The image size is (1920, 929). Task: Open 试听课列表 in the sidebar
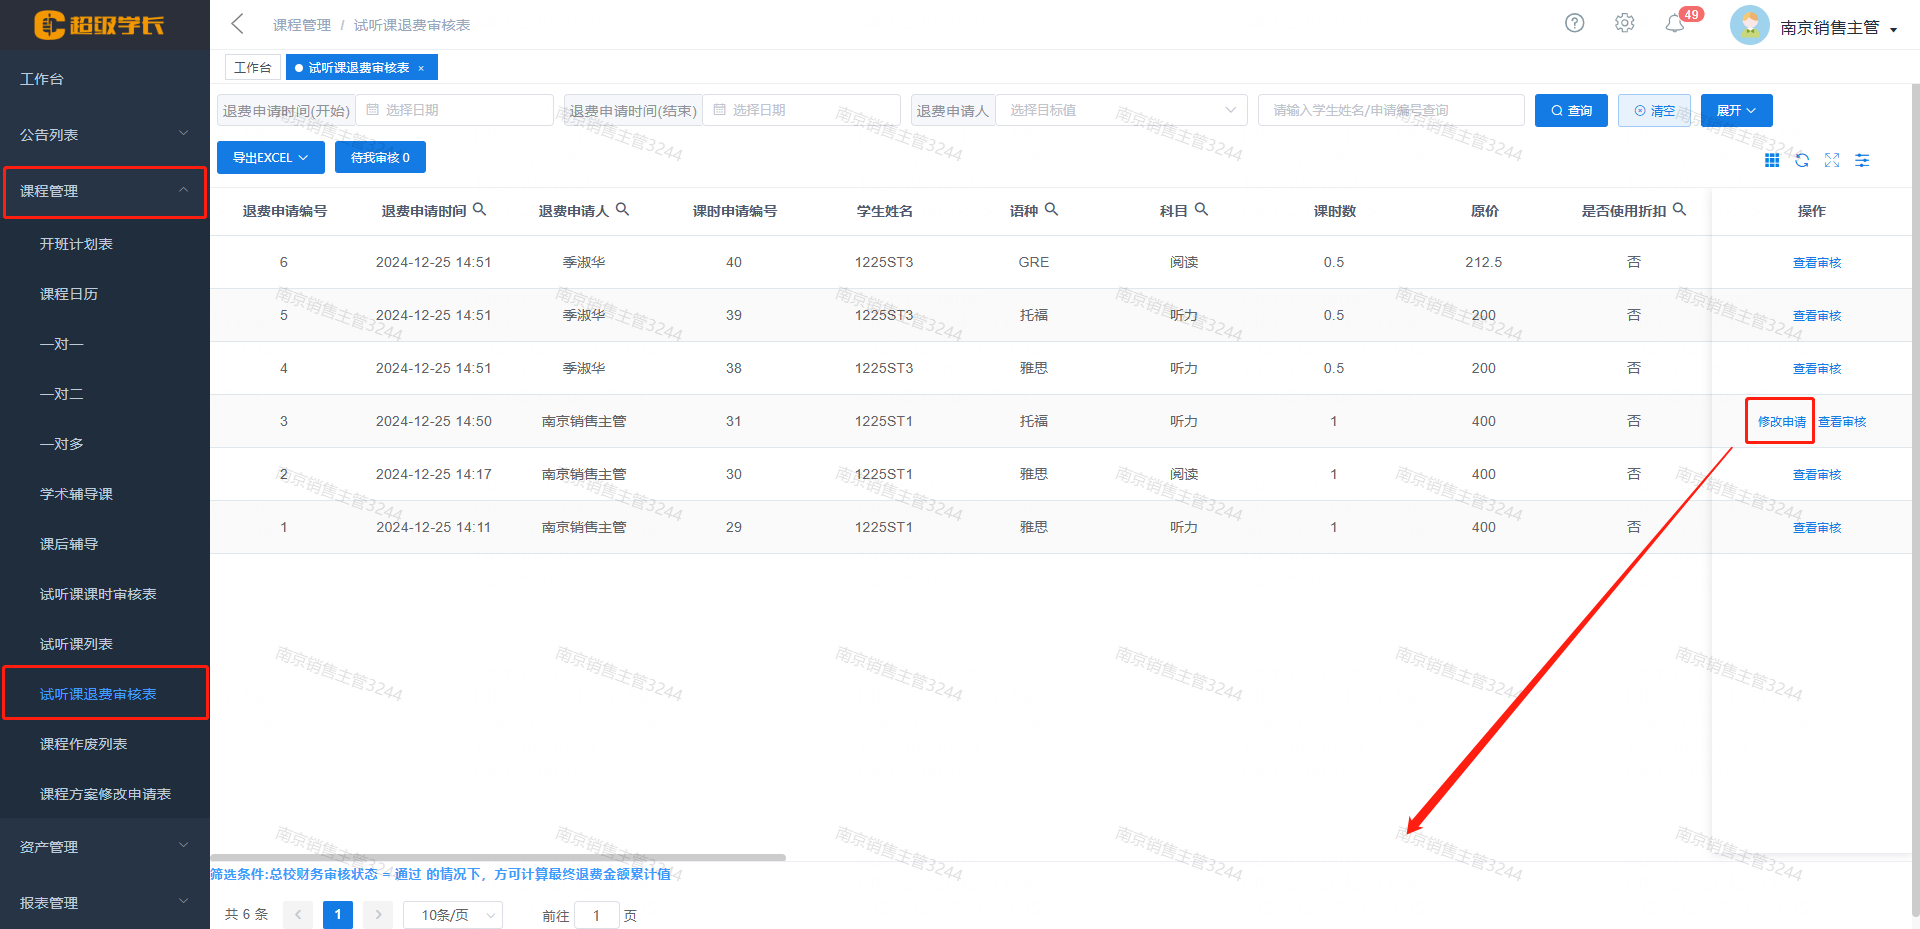click(76, 644)
